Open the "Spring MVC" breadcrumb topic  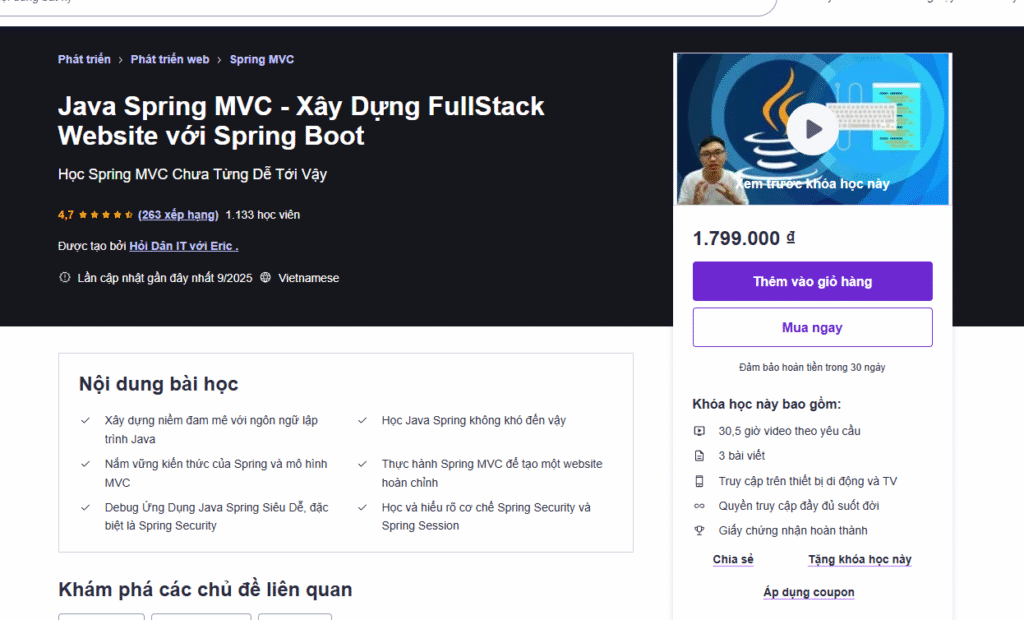point(262,60)
